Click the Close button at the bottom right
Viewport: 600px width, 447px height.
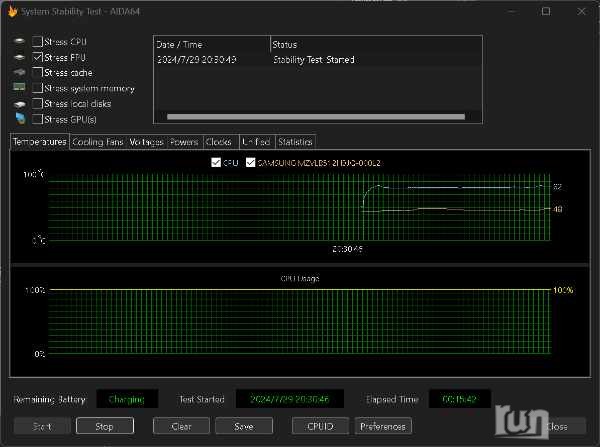coord(557,426)
